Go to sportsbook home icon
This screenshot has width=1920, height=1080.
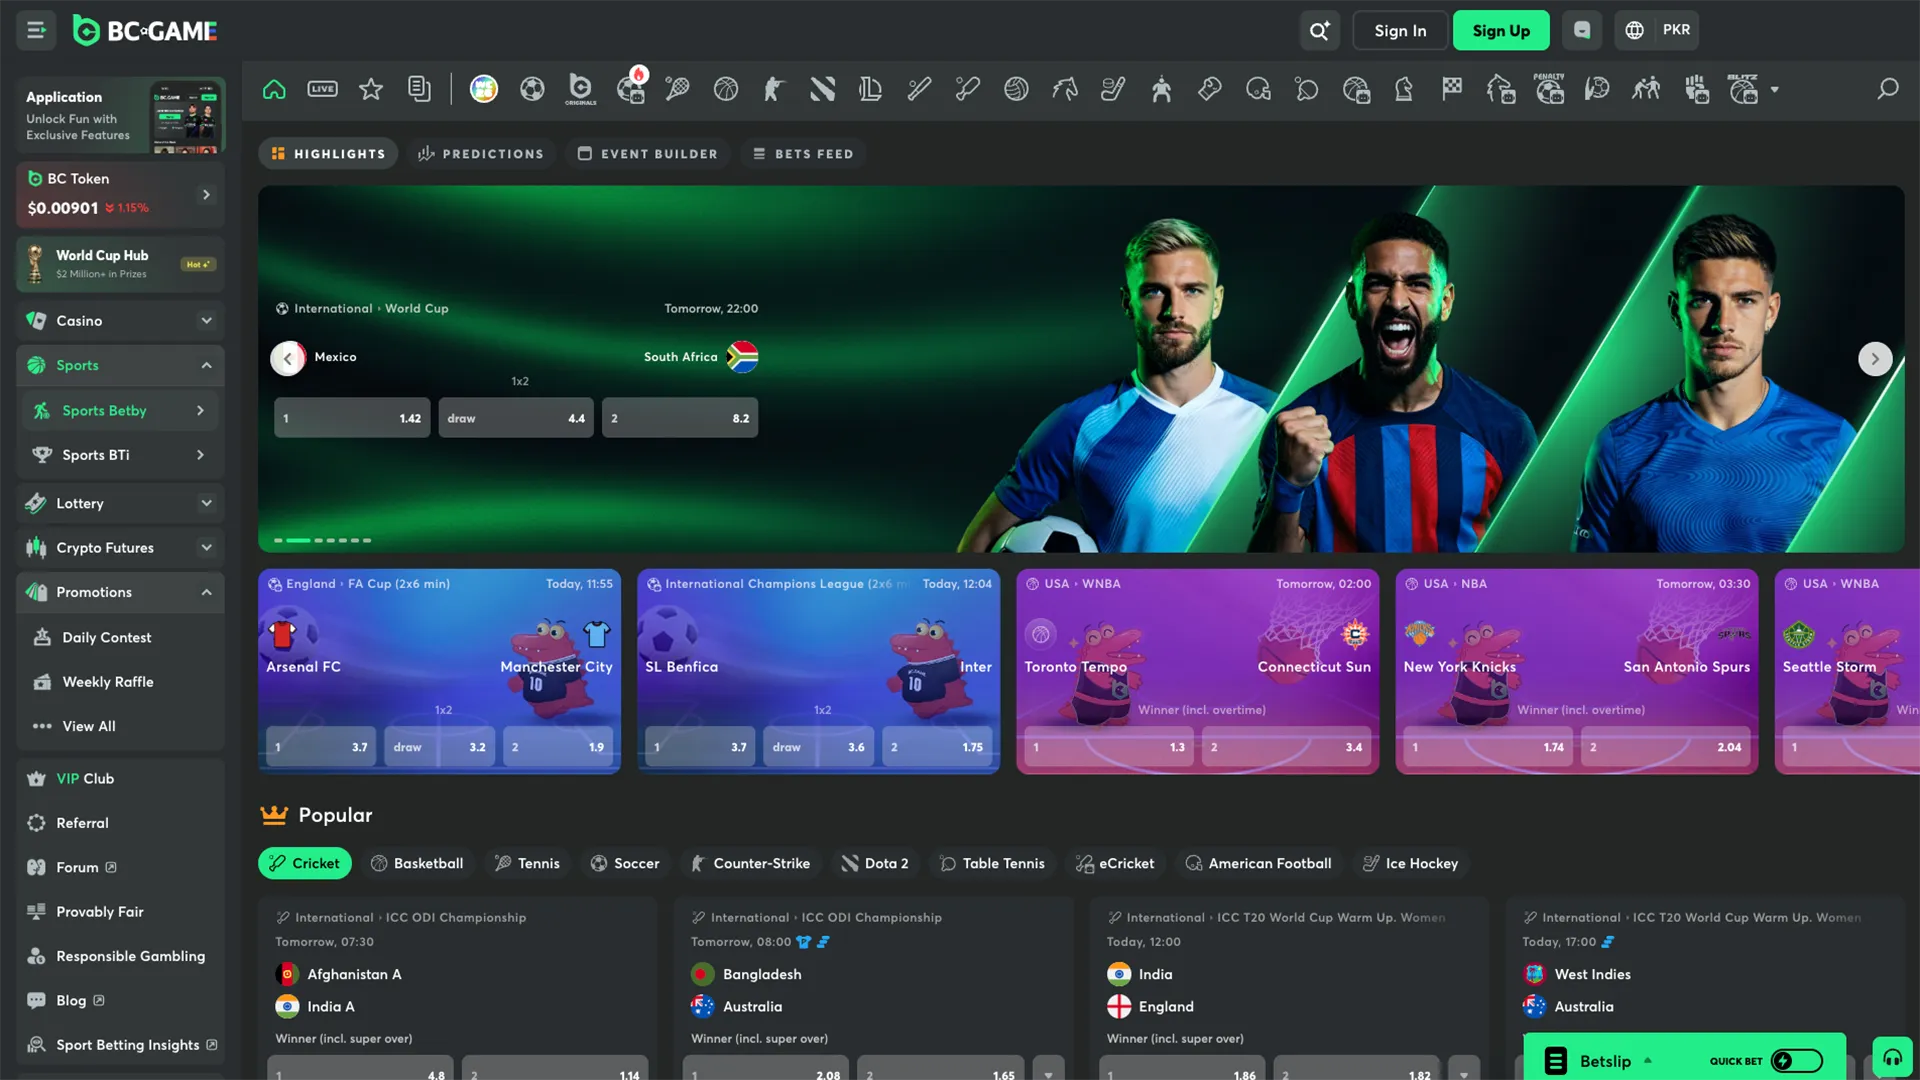pyautogui.click(x=274, y=89)
